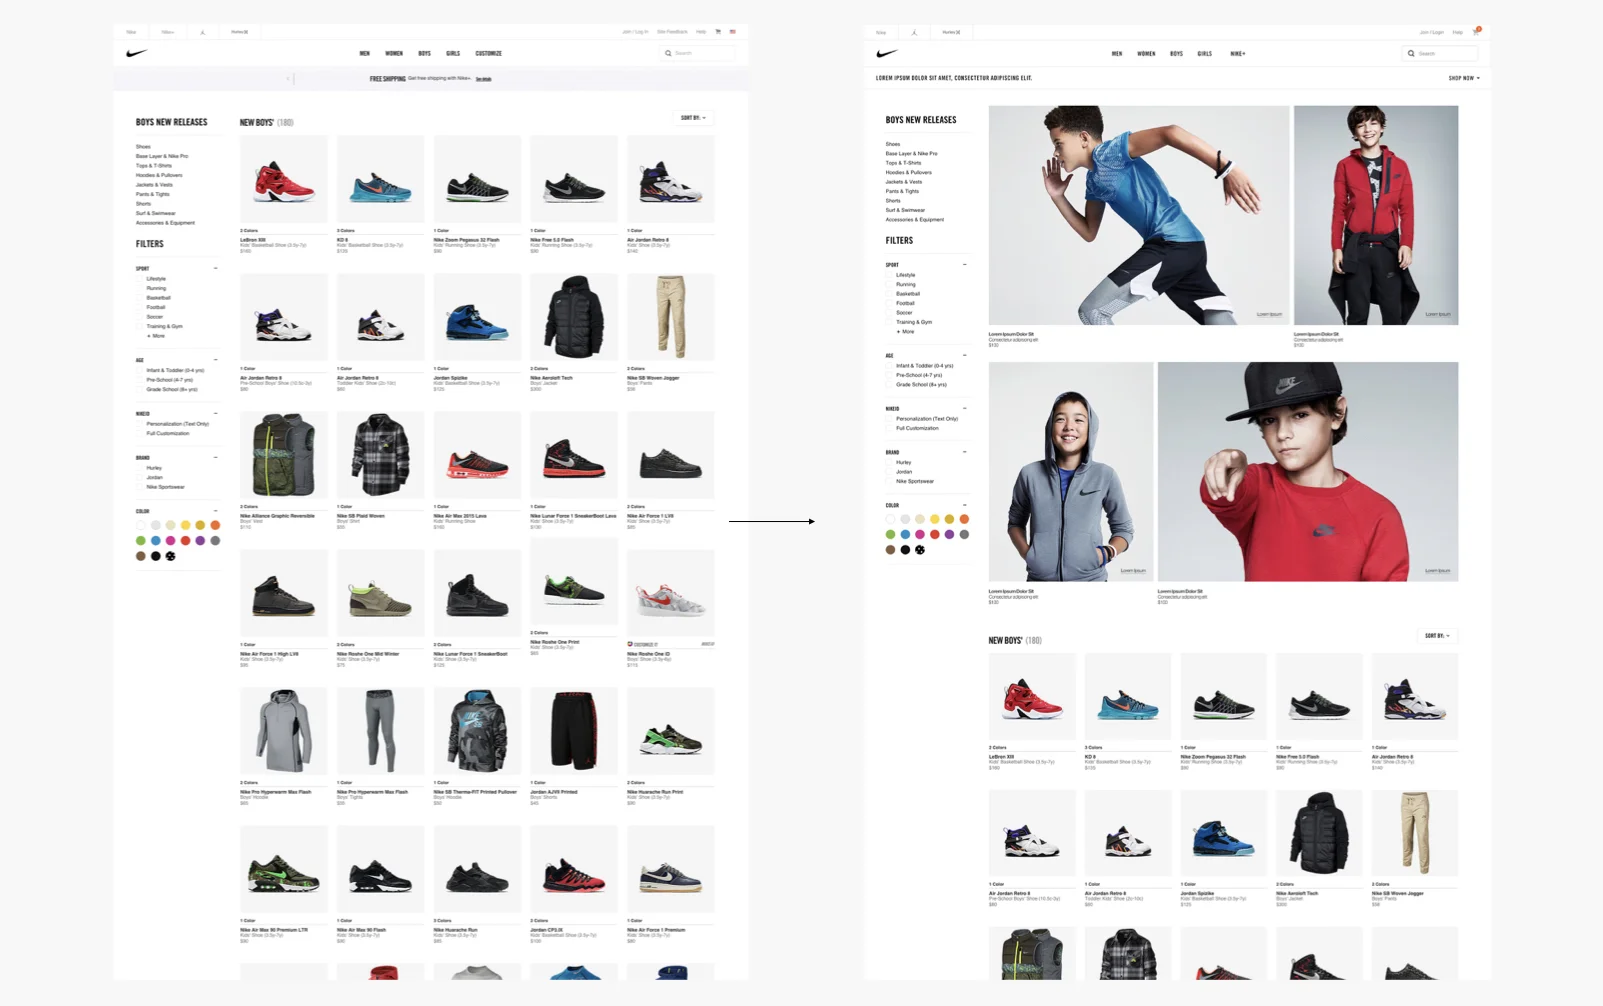This screenshot has height=1006, width=1603.
Task: Open the Nike+ top tab on left page
Action: 168,32
